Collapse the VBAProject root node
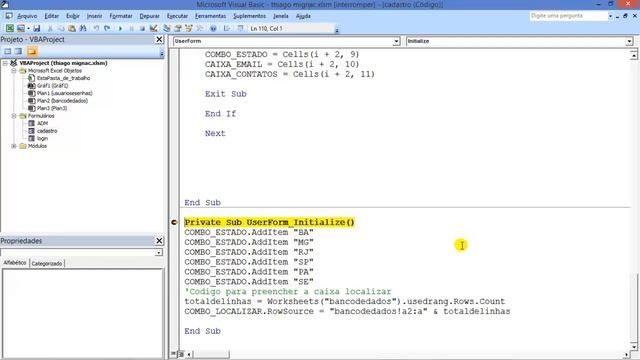 pyautogui.click(x=5, y=63)
